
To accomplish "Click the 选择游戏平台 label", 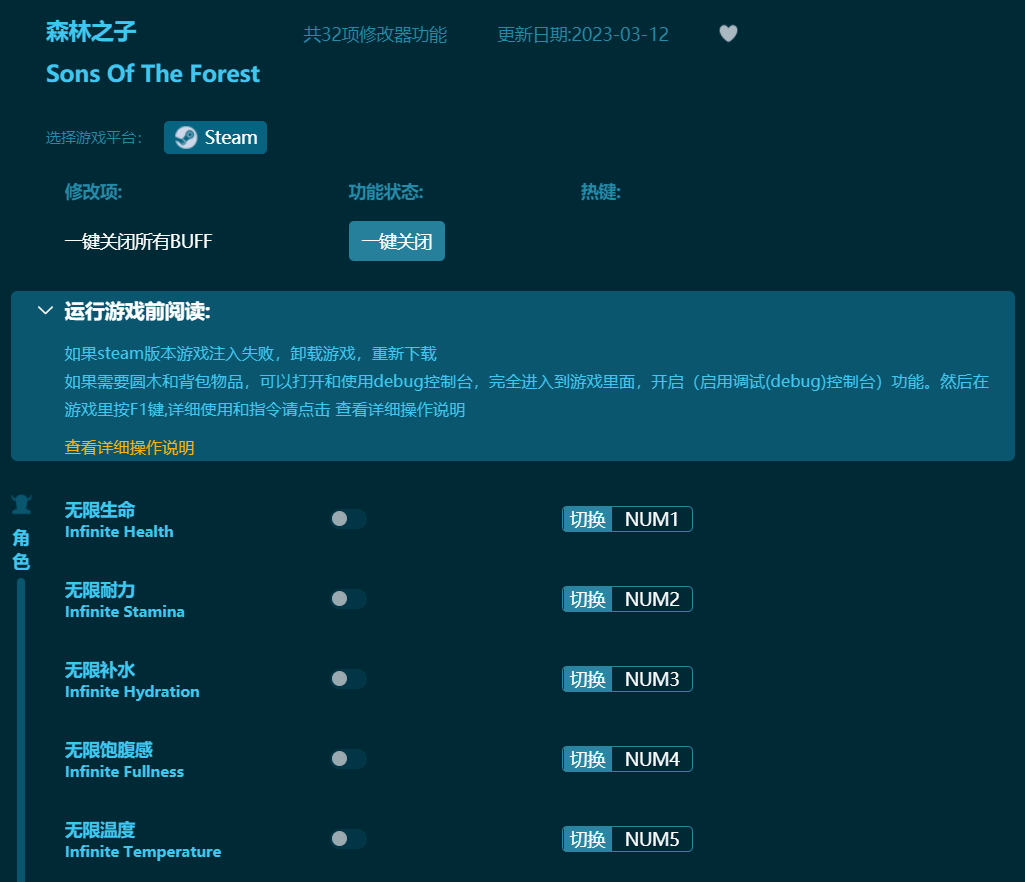I will pyautogui.click(x=94, y=138).
